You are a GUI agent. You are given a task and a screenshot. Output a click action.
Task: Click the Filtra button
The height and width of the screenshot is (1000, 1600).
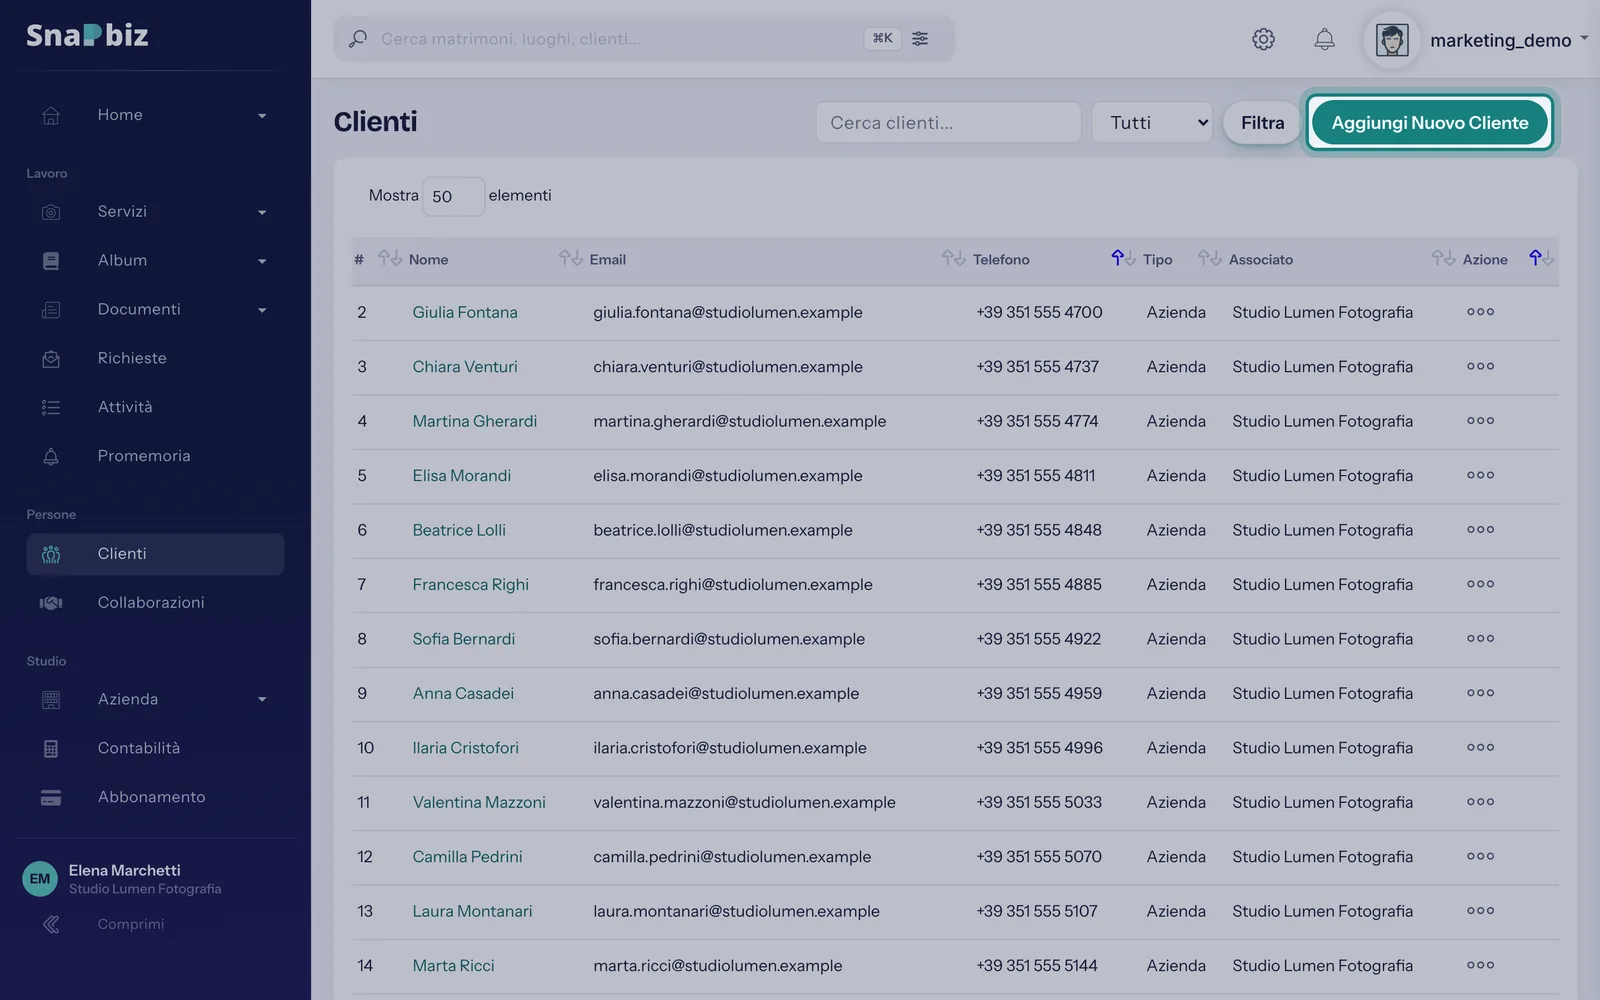click(1262, 122)
